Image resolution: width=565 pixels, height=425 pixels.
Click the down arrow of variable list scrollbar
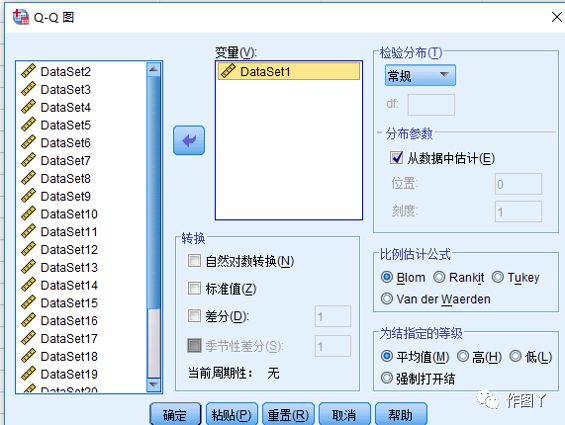(154, 385)
